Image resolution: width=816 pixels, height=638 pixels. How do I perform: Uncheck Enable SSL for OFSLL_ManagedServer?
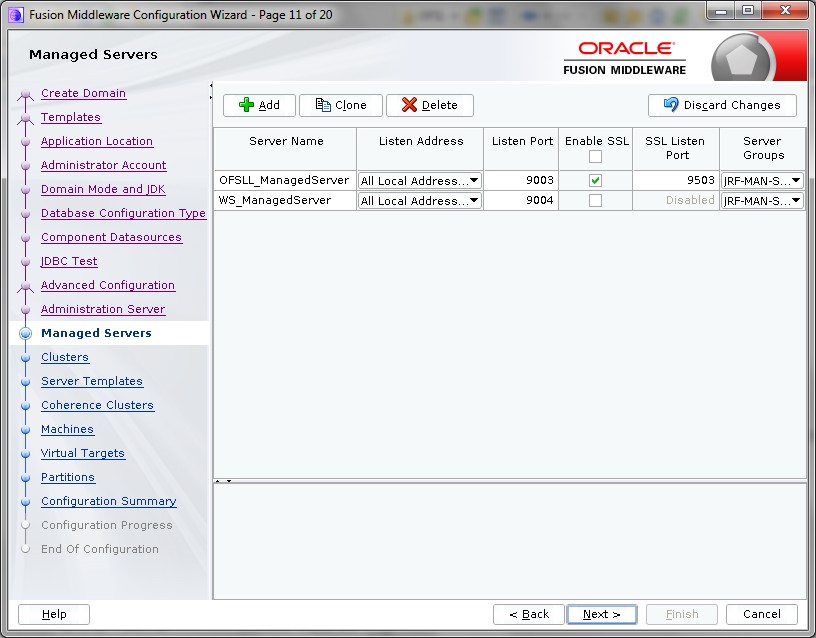tap(595, 181)
